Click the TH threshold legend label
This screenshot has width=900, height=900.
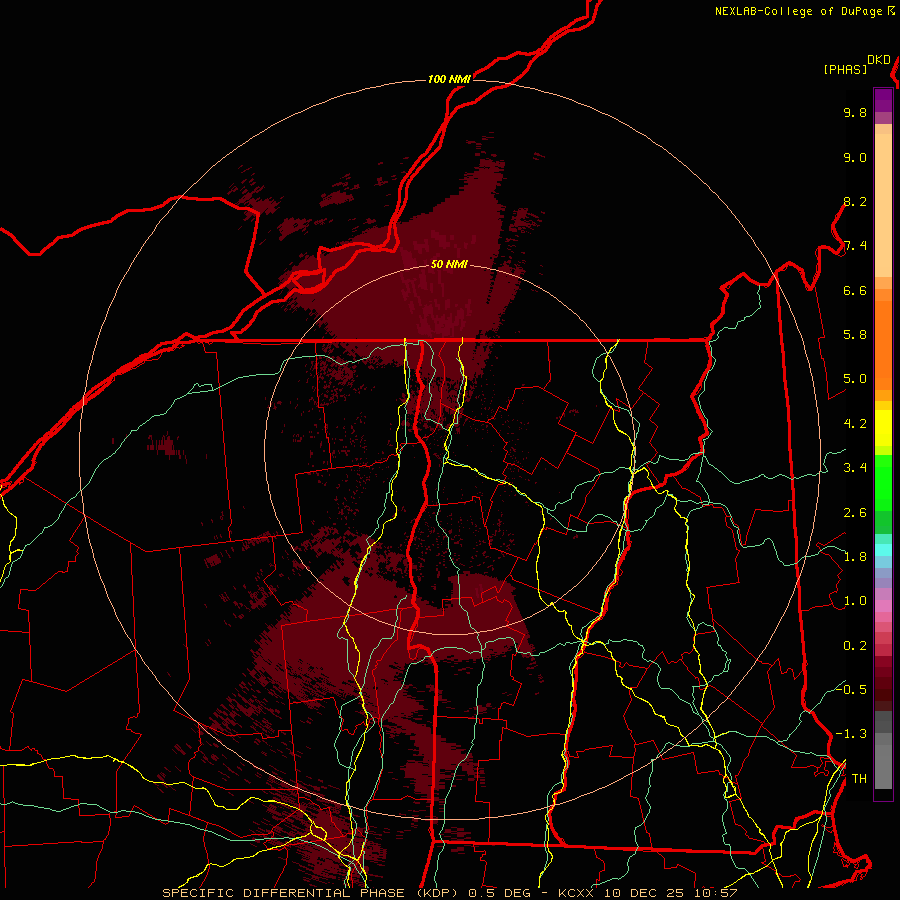click(x=859, y=779)
